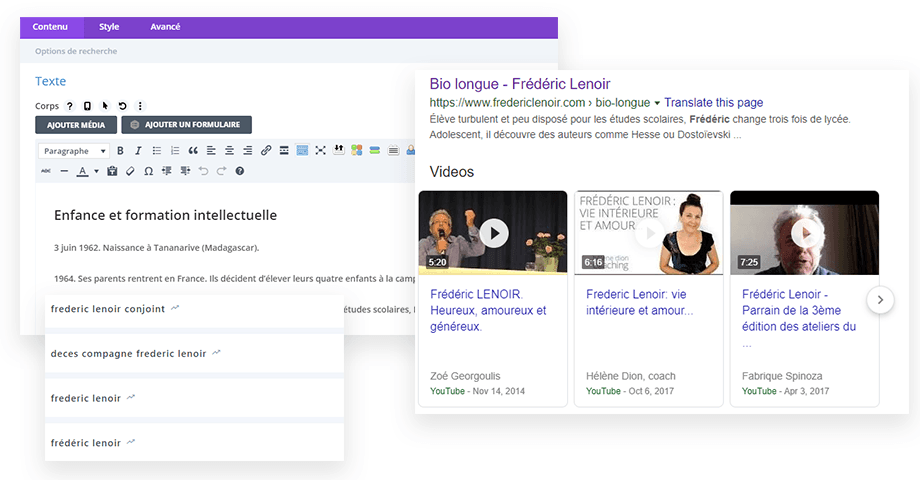Click the bulleted list icon
The height and width of the screenshot is (480, 920).
click(x=156, y=151)
